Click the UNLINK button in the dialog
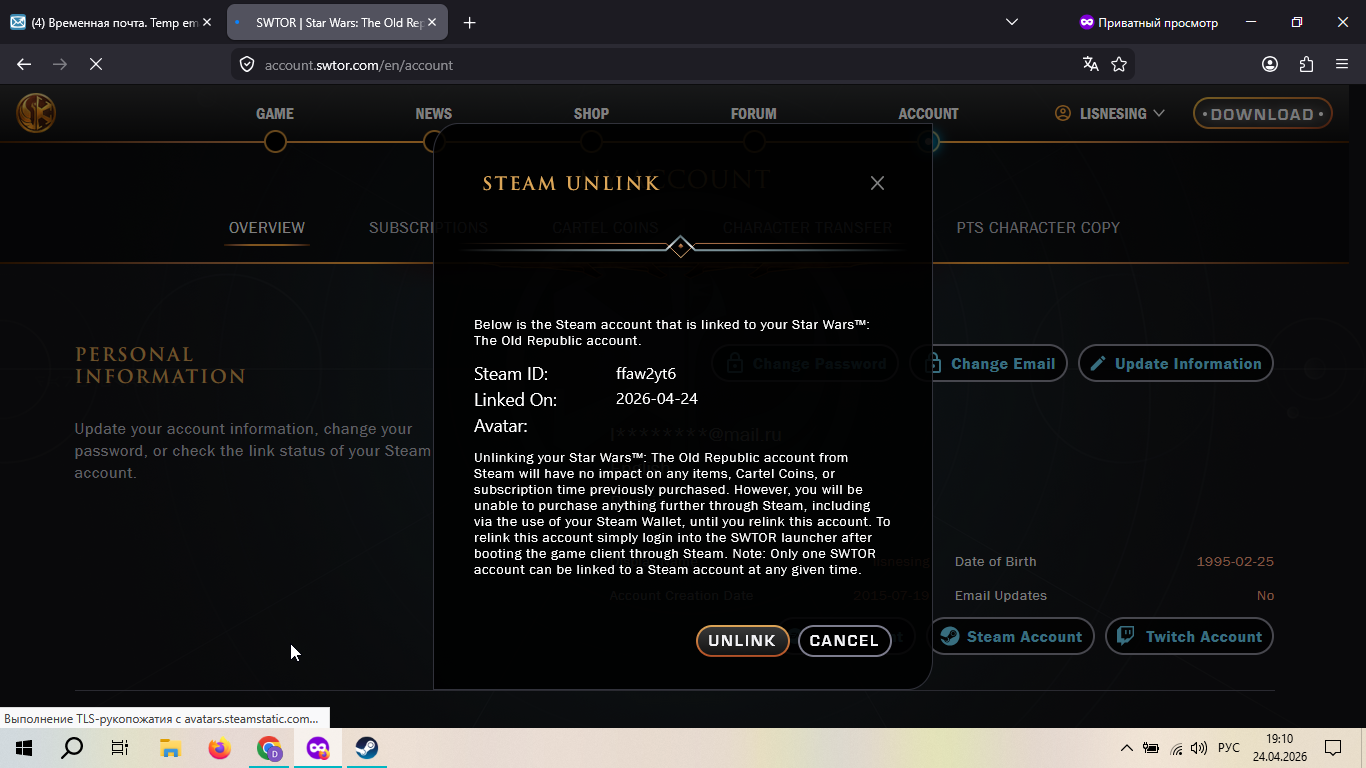This screenshot has width=1366, height=768. point(742,641)
